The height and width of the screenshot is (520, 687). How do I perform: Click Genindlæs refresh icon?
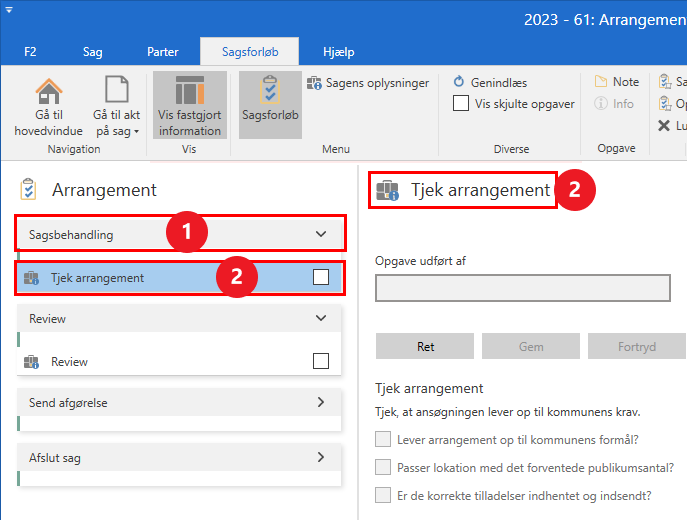(460, 83)
